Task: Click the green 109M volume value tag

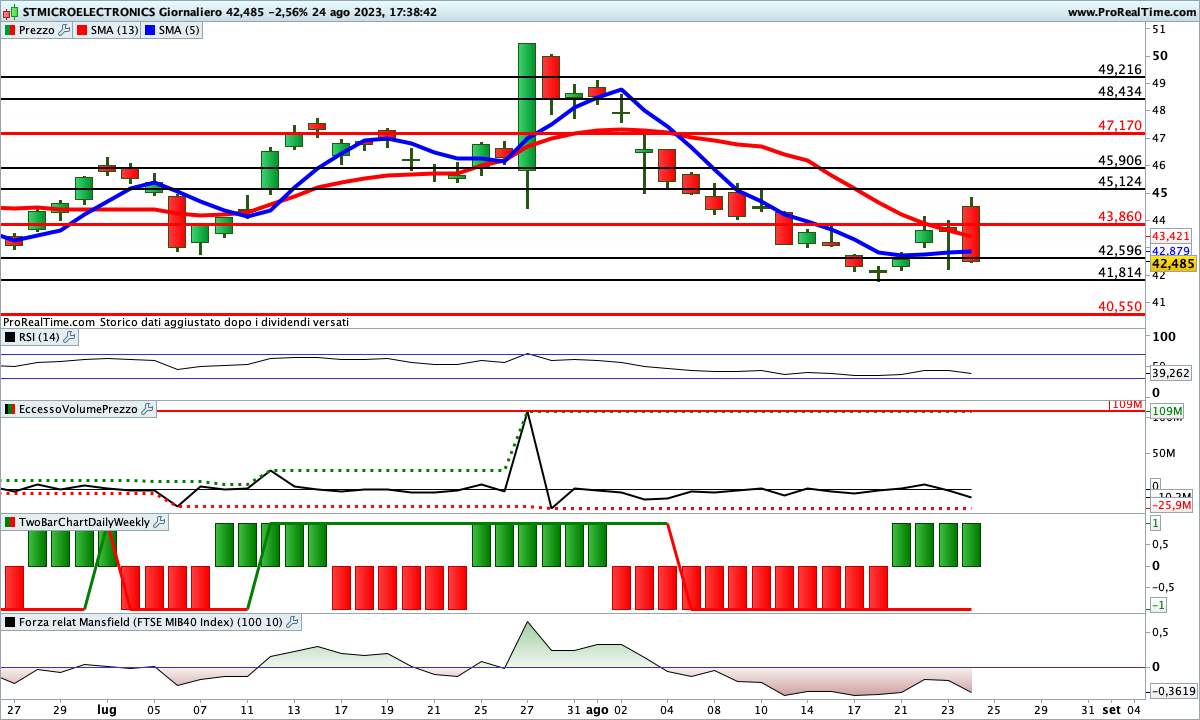Action: [x=1168, y=412]
